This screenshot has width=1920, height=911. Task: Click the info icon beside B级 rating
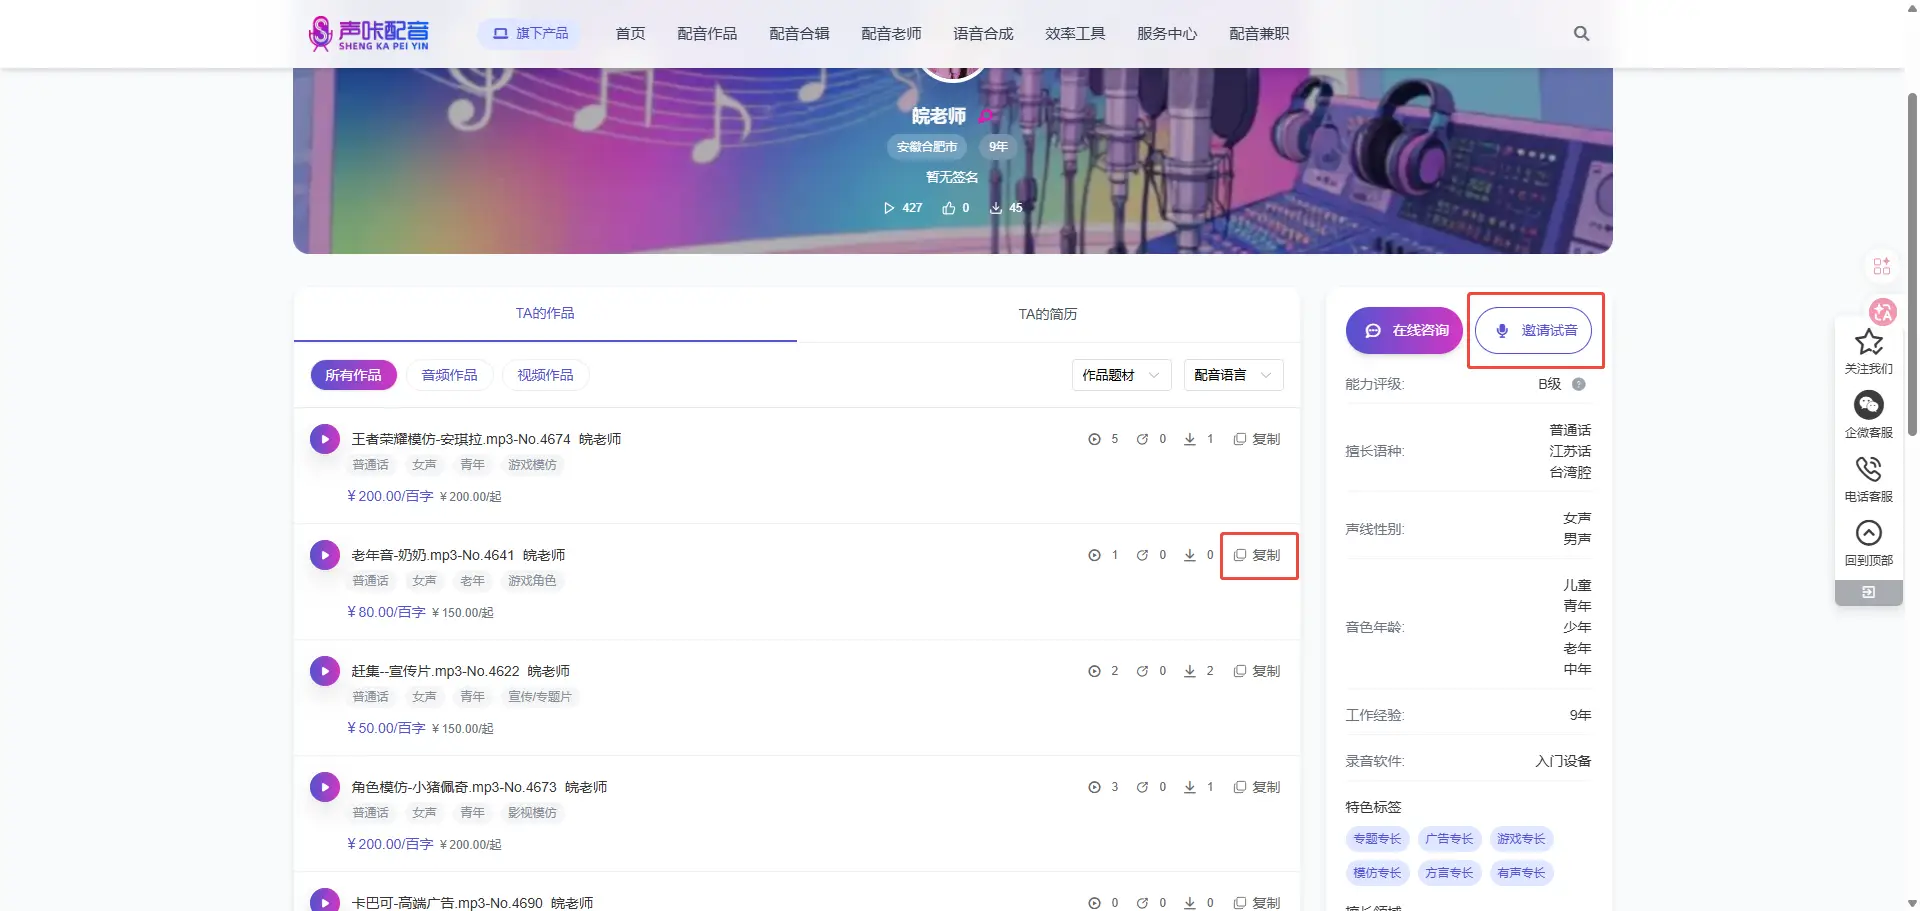coord(1579,384)
